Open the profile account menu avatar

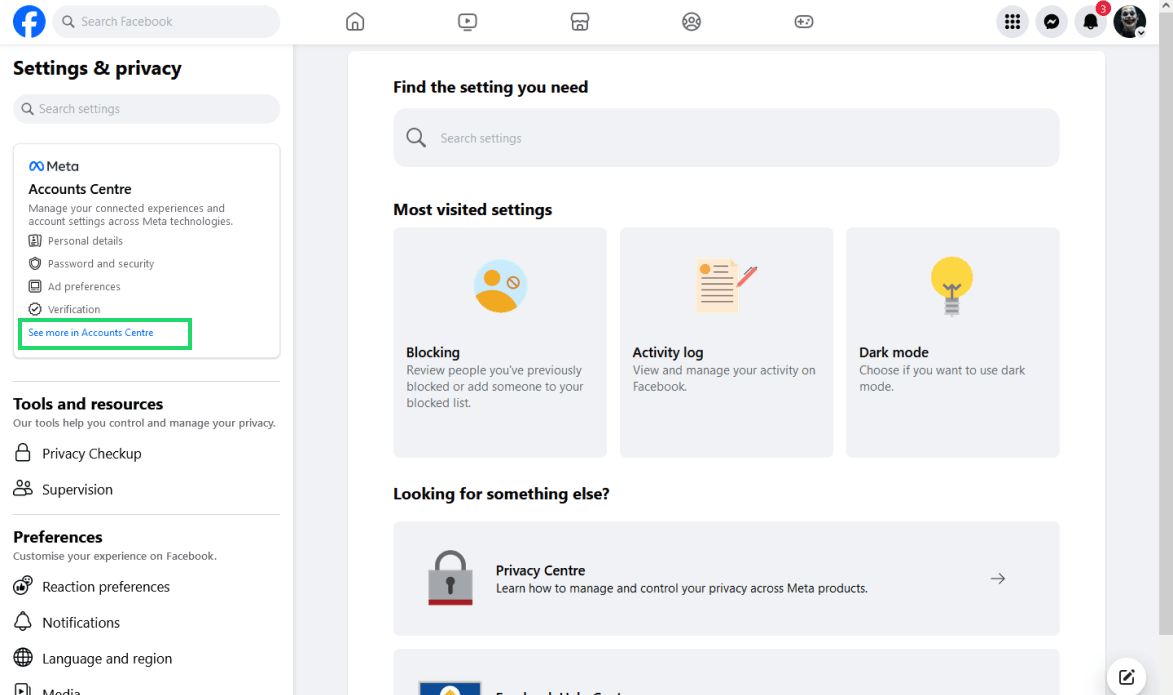click(1129, 21)
